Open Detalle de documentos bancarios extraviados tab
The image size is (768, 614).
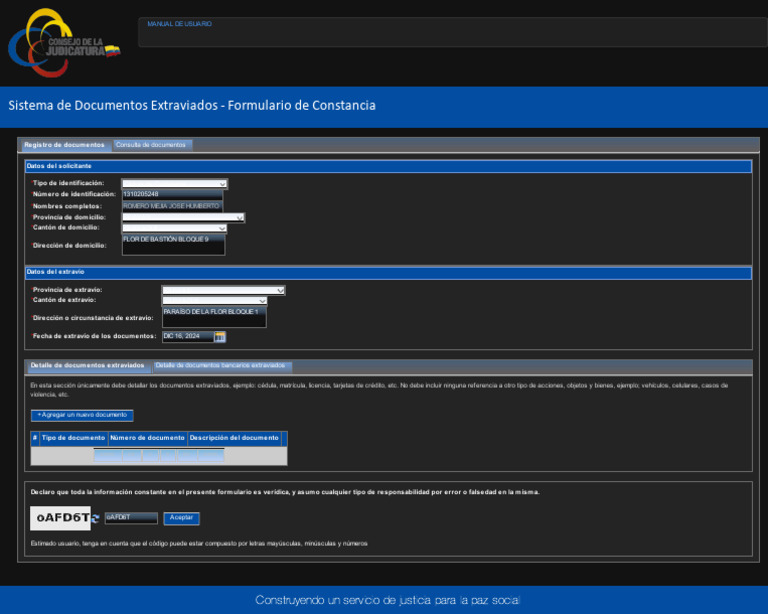pos(220,366)
